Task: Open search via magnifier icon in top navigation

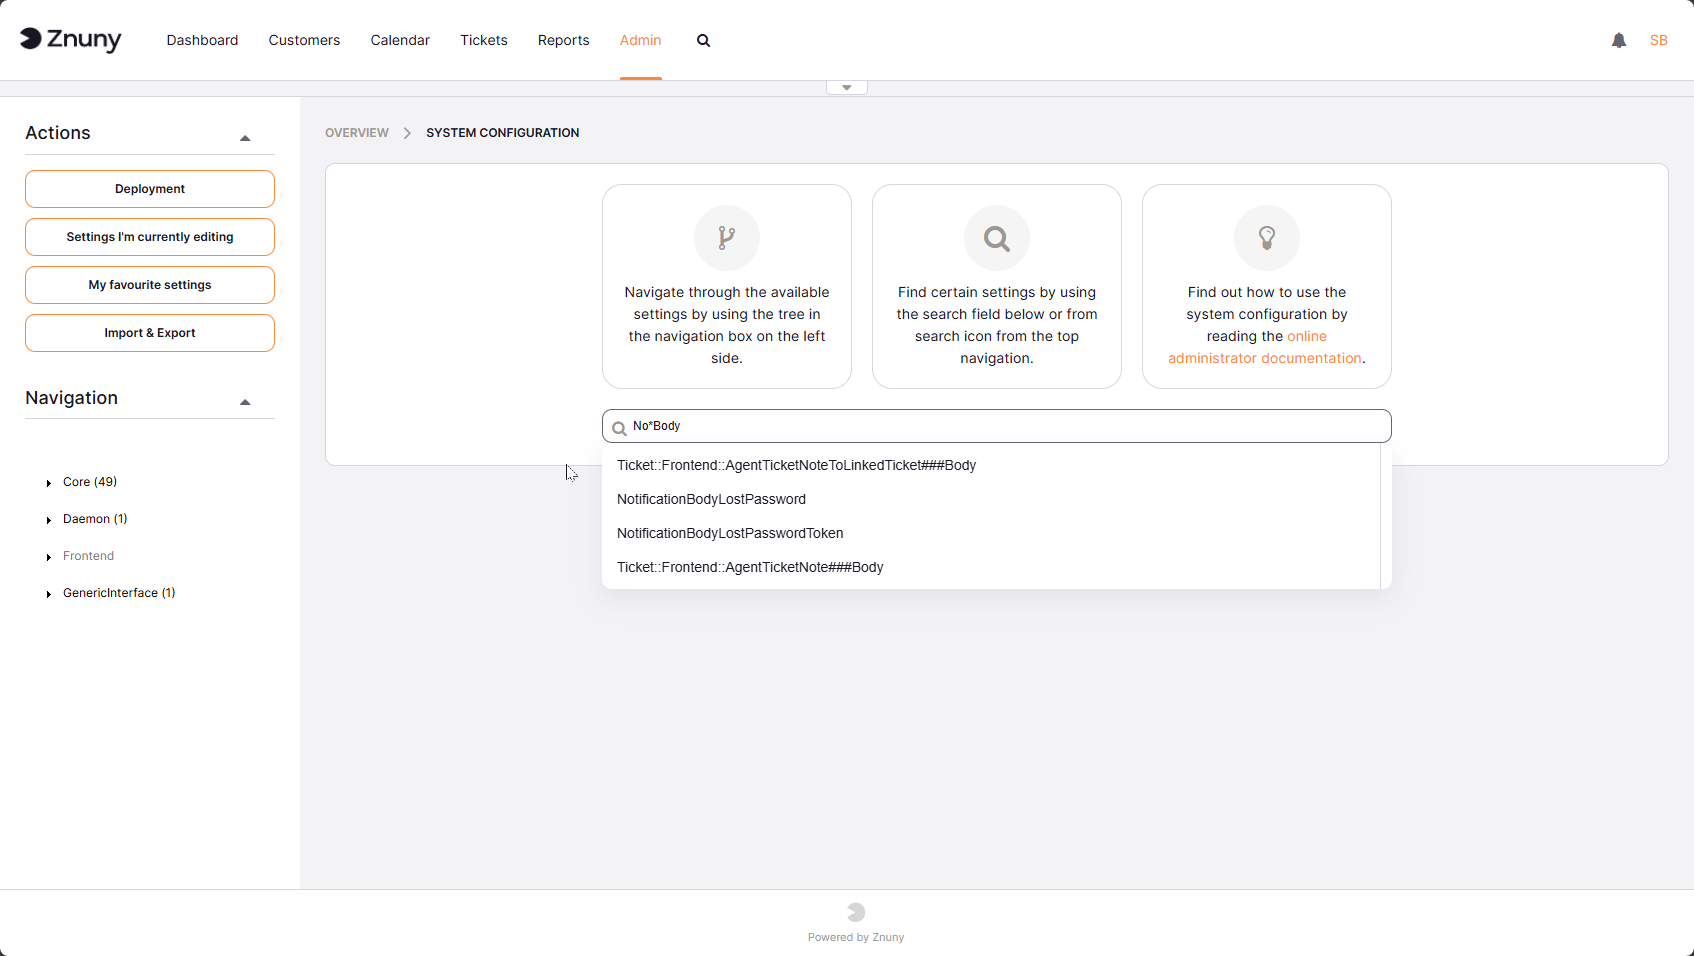Action: (703, 41)
